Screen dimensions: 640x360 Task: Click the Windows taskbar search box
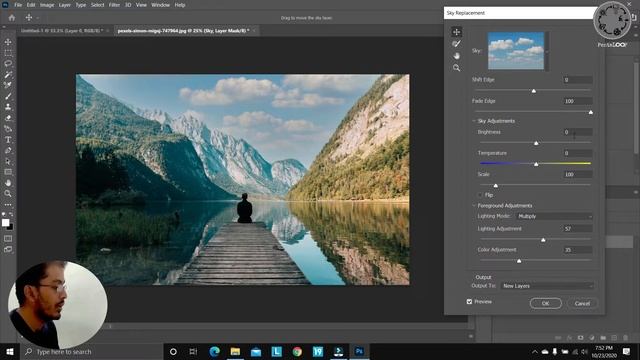click(92, 351)
